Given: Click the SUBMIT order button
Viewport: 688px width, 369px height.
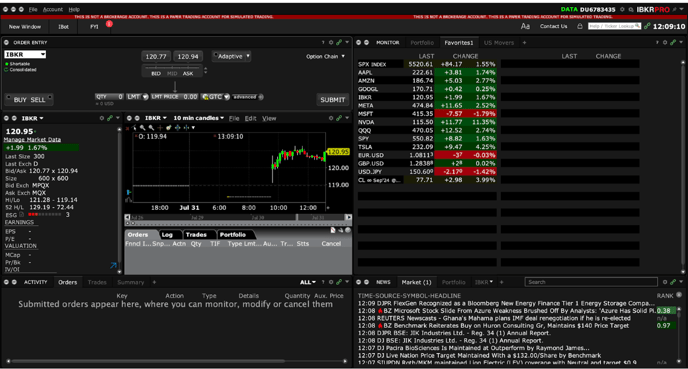Looking at the screenshot, I should (332, 100).
